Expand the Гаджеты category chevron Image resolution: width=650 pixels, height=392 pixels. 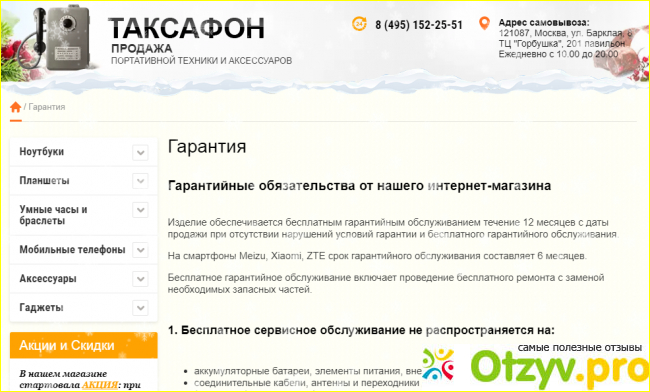click(x=141, y=308)
